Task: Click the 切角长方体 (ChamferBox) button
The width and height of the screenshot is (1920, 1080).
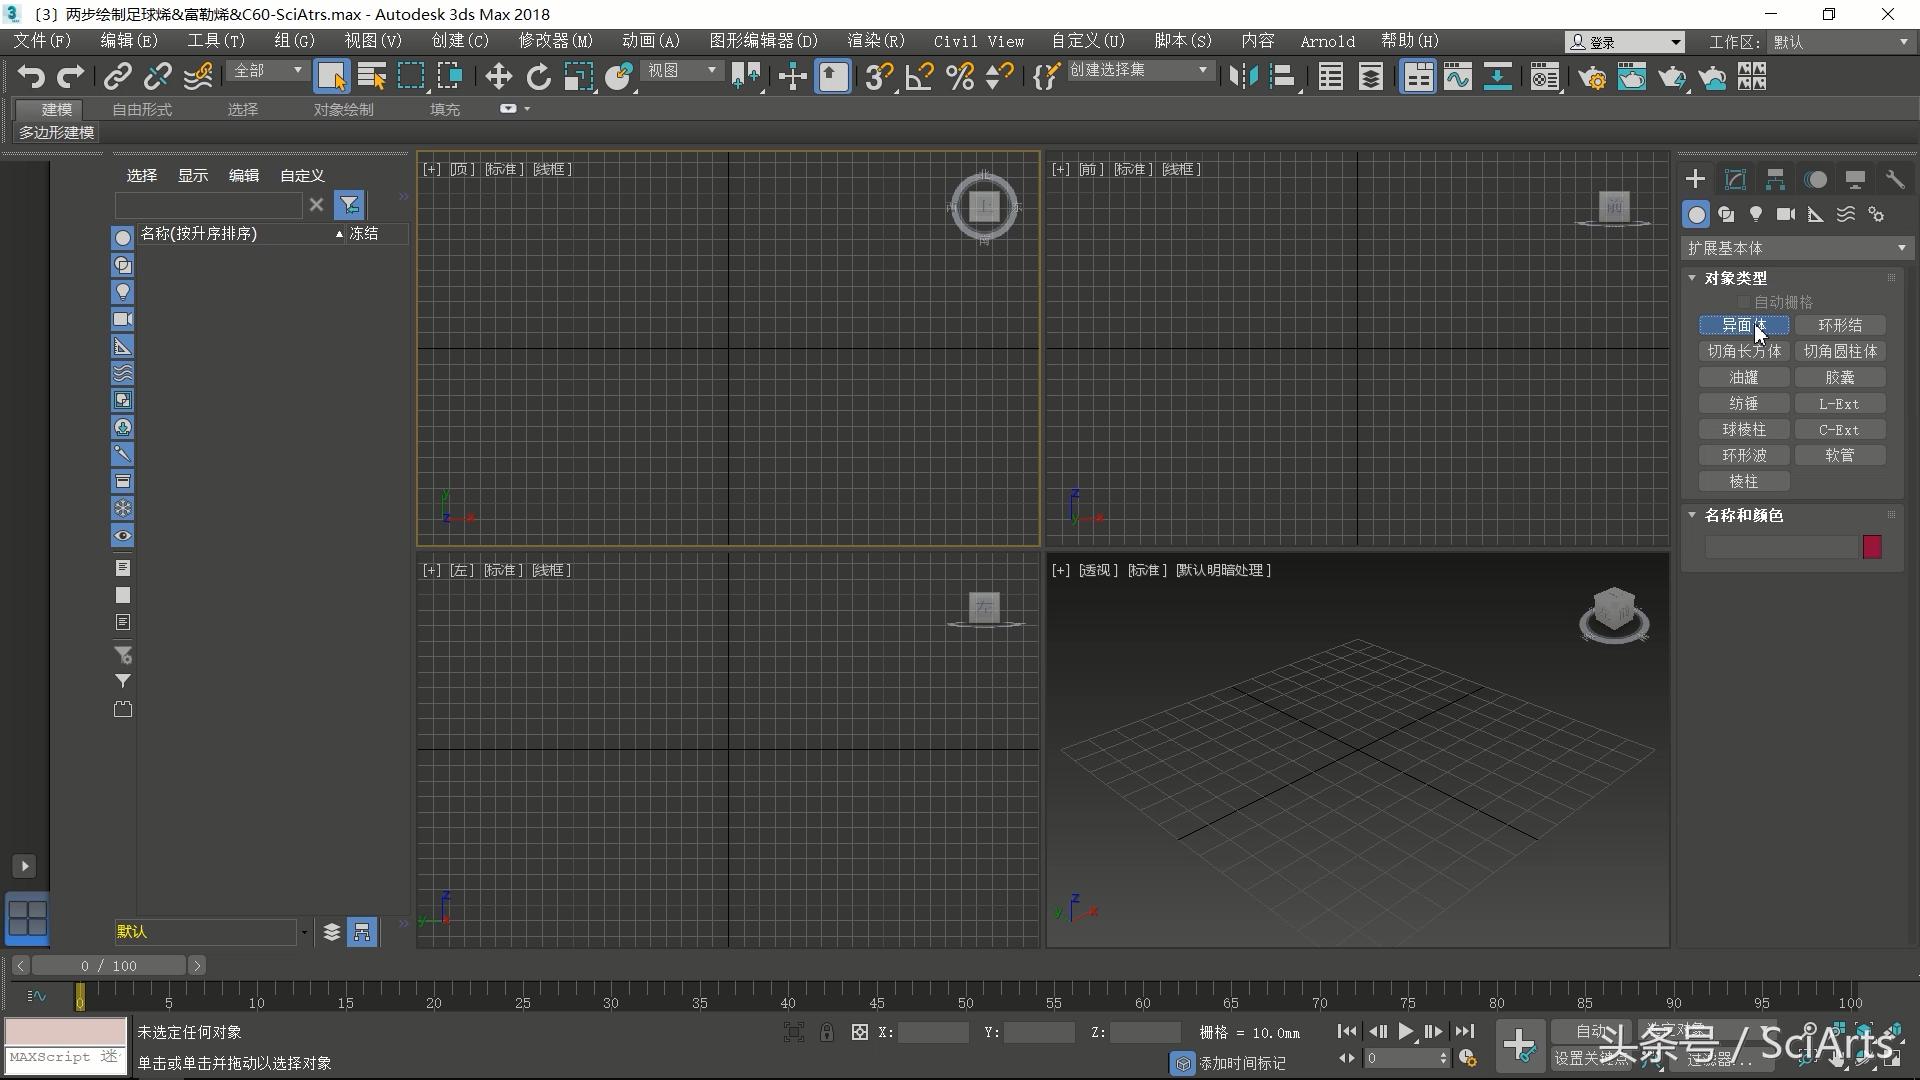Action: pos(1743,351)
